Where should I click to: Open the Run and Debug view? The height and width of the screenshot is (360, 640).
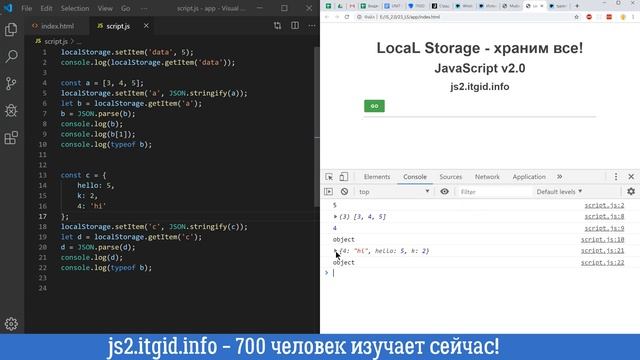click(11, 111)
